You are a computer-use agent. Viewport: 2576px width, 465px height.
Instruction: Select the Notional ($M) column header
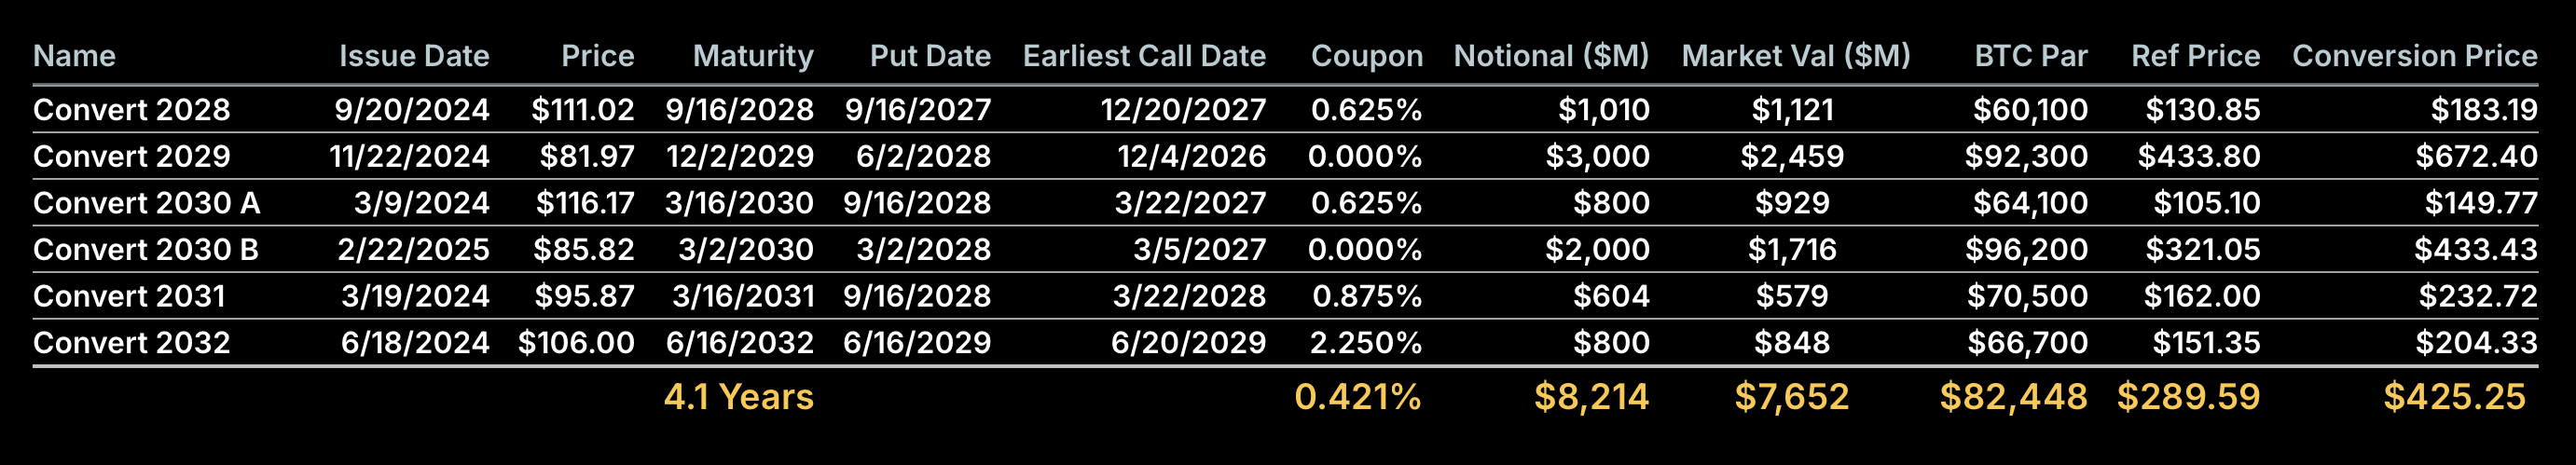(x=1551, y=56)
